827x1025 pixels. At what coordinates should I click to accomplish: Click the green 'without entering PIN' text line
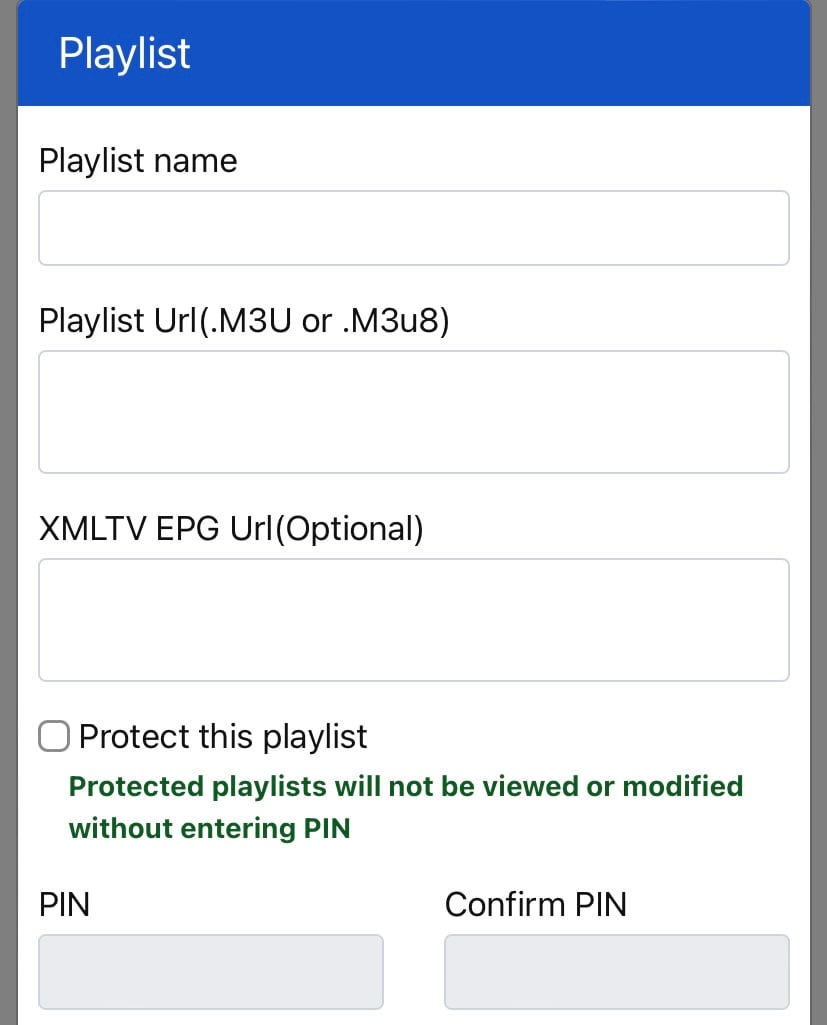[209, 828]
